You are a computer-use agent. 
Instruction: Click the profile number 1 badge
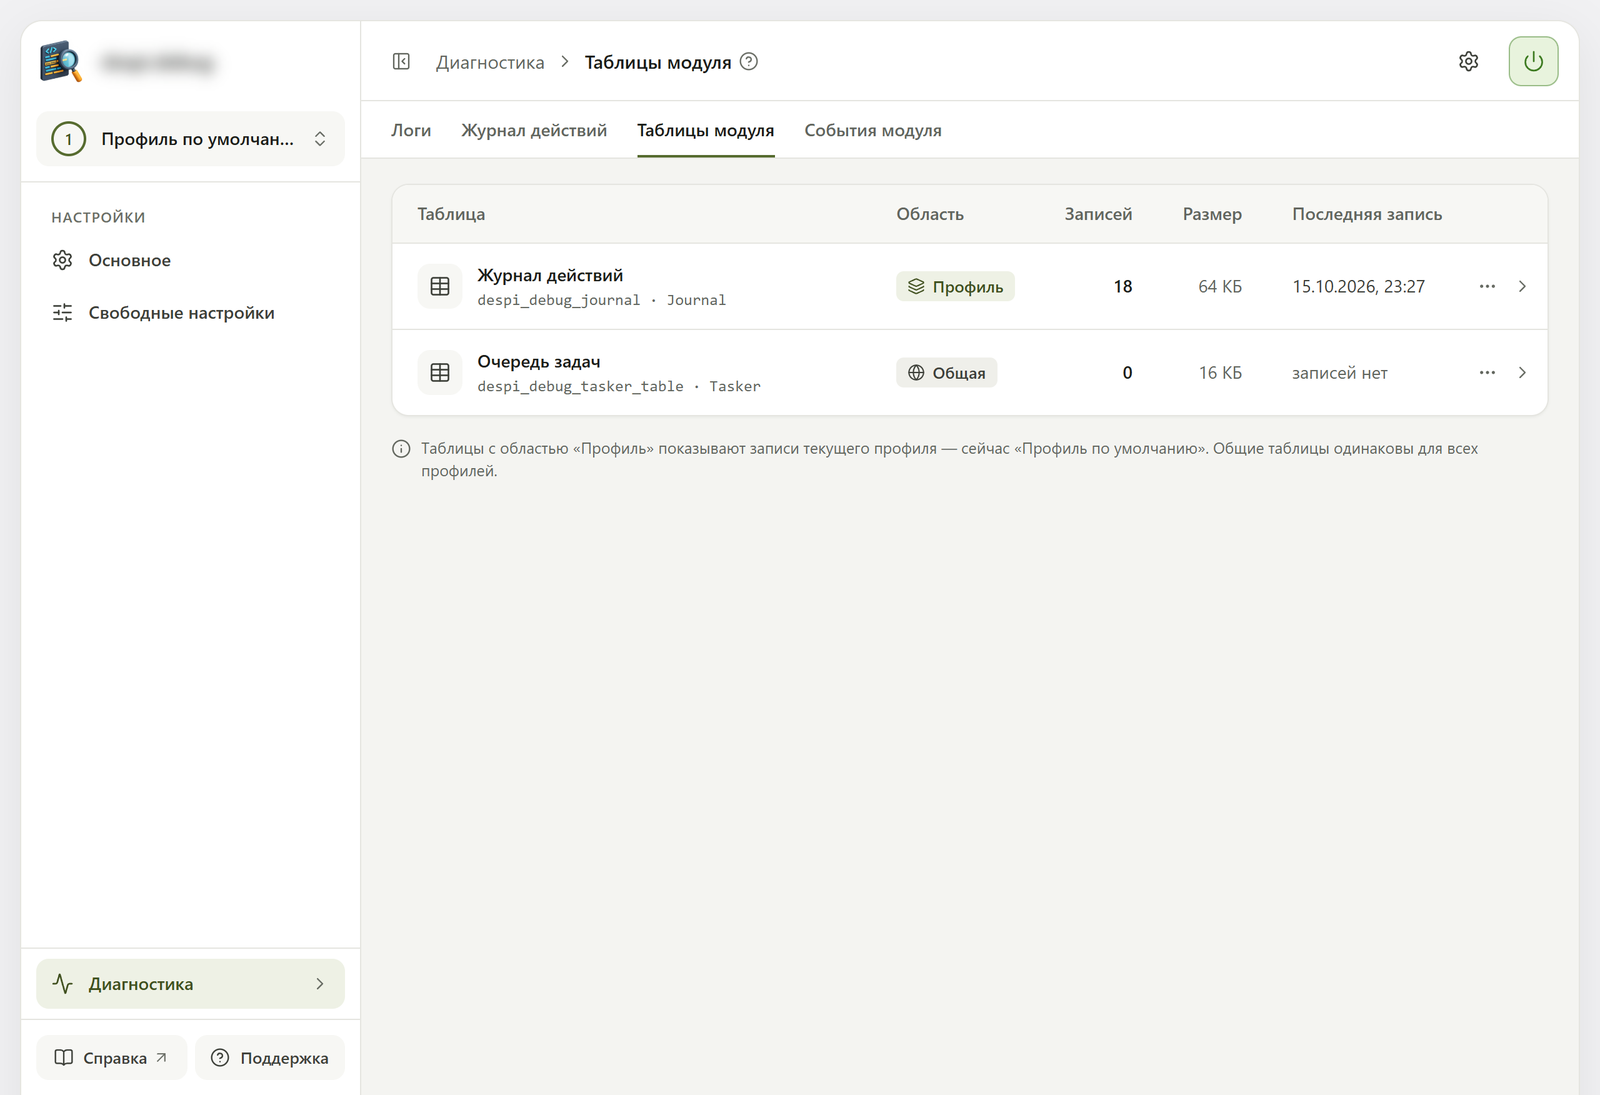click(69, 139)
